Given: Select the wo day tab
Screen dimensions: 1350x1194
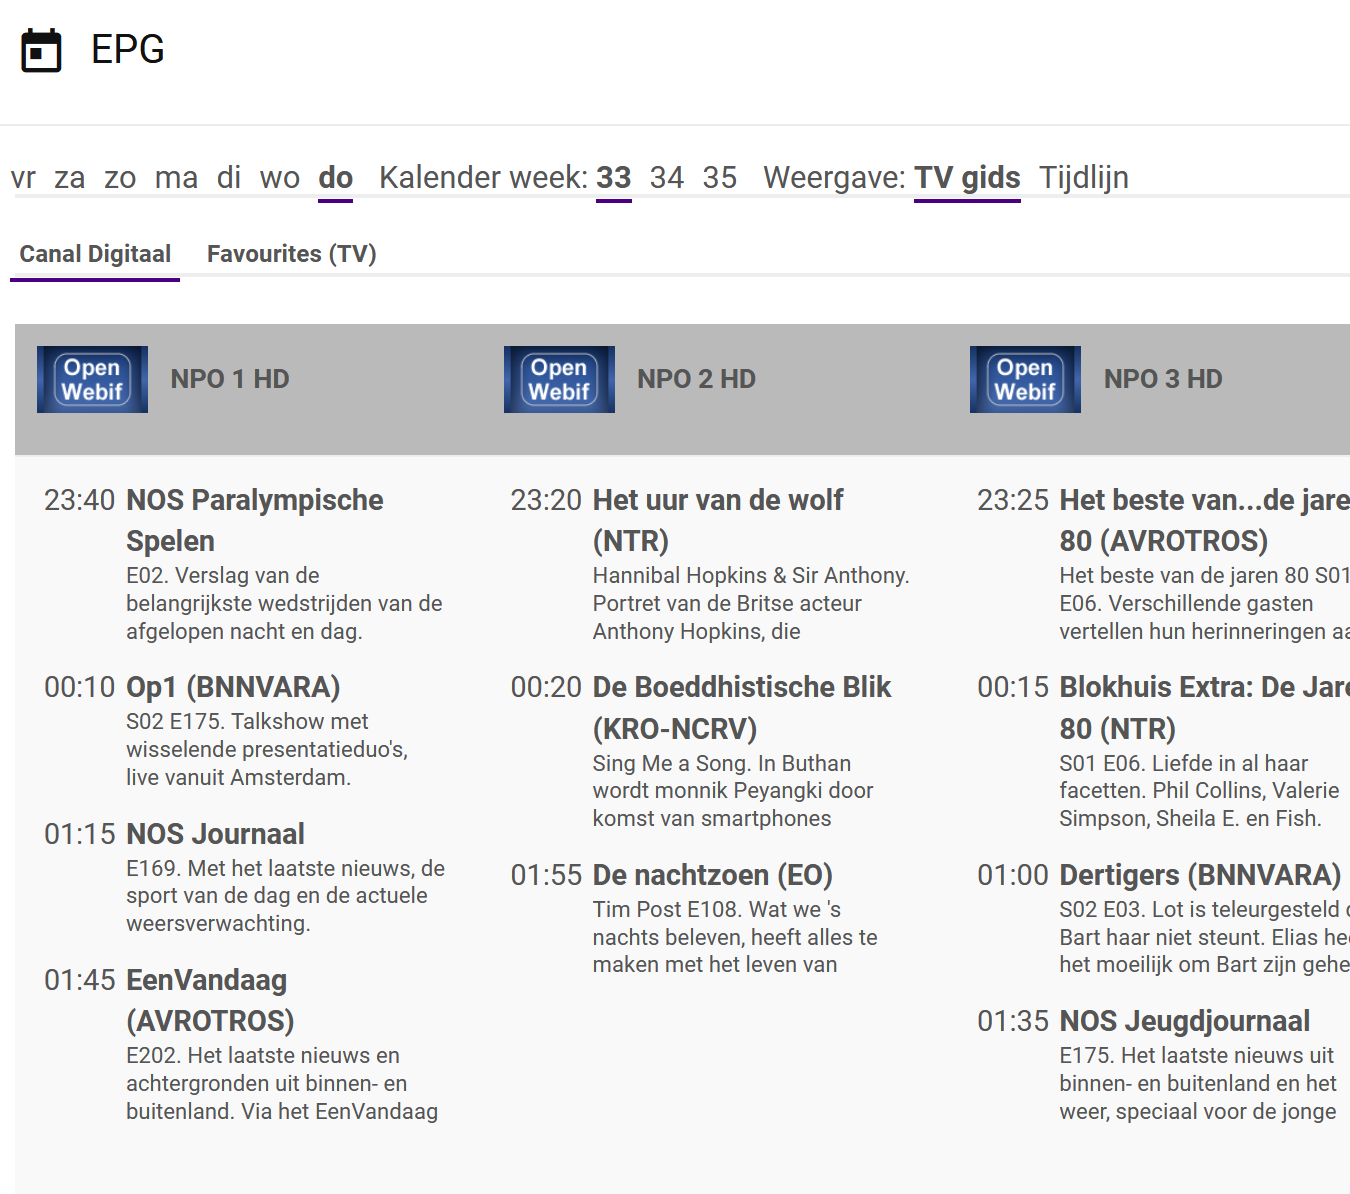Looking at the screenshot, I should click(280, 178).
